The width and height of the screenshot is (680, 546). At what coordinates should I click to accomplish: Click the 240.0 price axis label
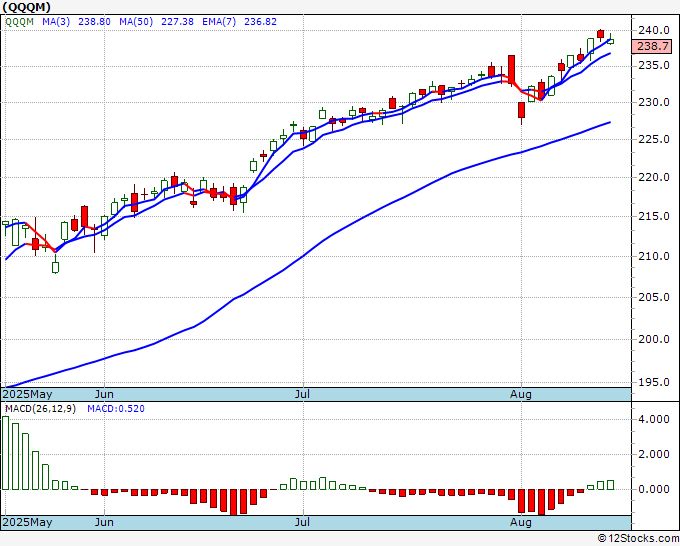click(654, 30)
